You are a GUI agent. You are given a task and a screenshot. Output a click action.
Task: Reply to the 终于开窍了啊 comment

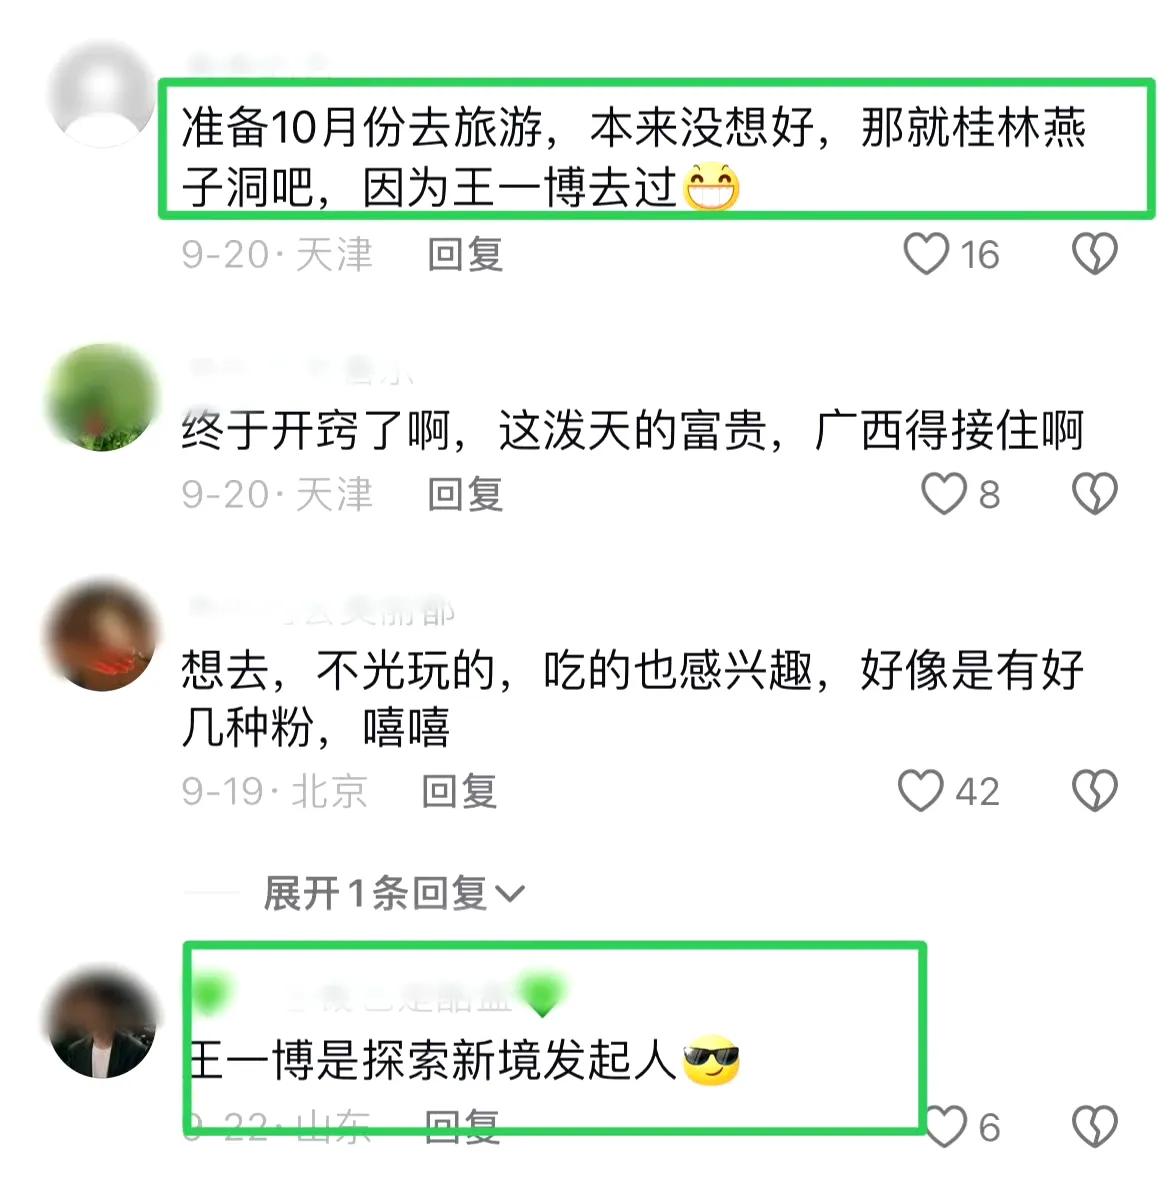465,494
